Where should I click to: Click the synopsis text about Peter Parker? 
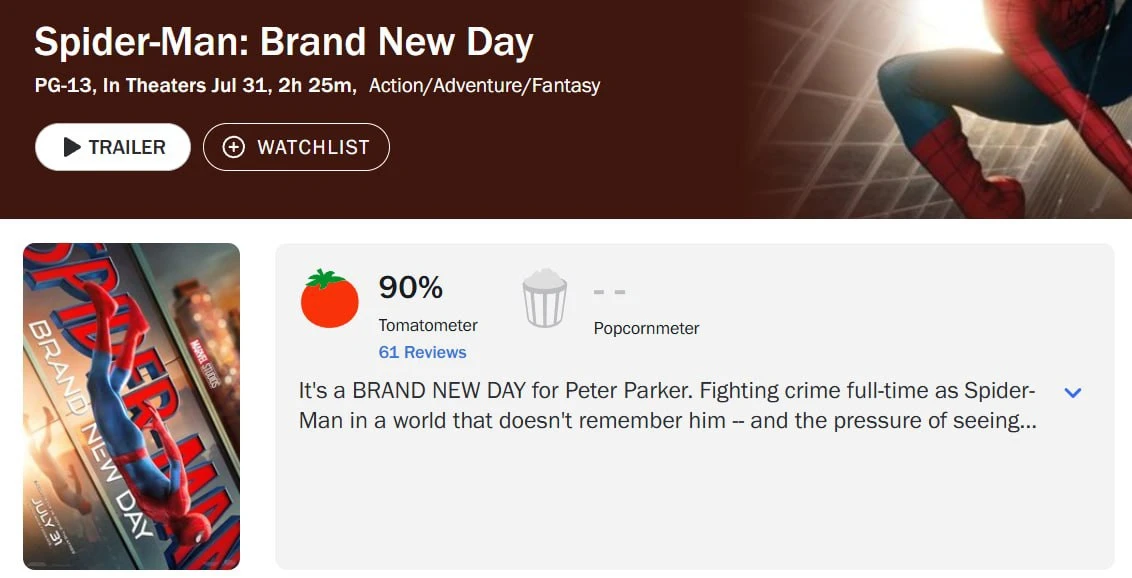[x=668, y=406]
